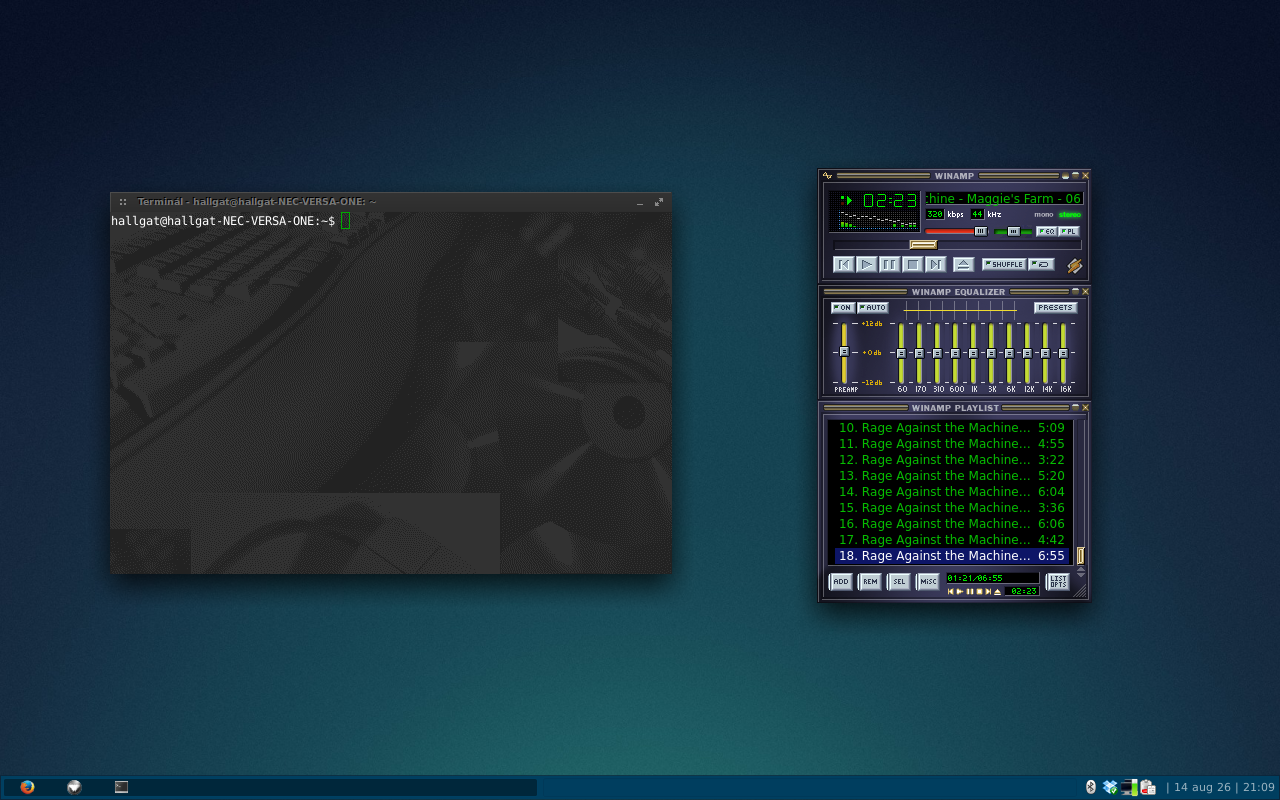
Task: Click the 12K equalizer band slider
Action: point(1027,353)
